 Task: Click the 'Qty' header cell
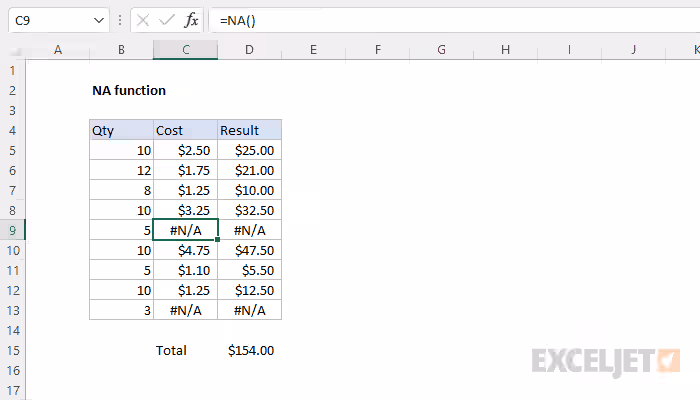click(121, 130)
